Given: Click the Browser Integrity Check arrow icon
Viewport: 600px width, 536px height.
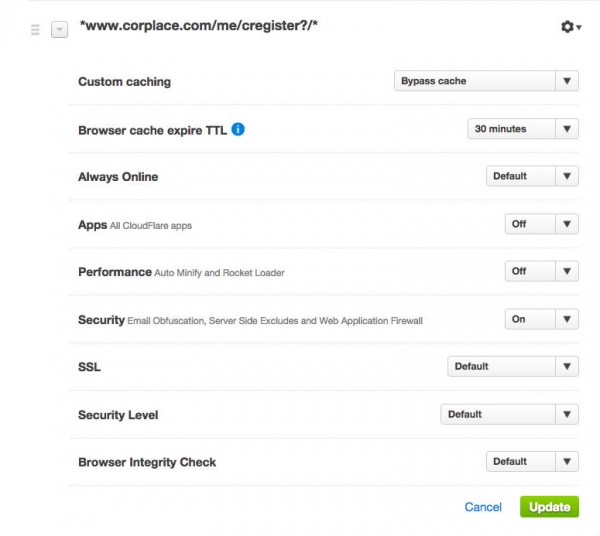Looking at the screenshot, I should click(567, 461).
